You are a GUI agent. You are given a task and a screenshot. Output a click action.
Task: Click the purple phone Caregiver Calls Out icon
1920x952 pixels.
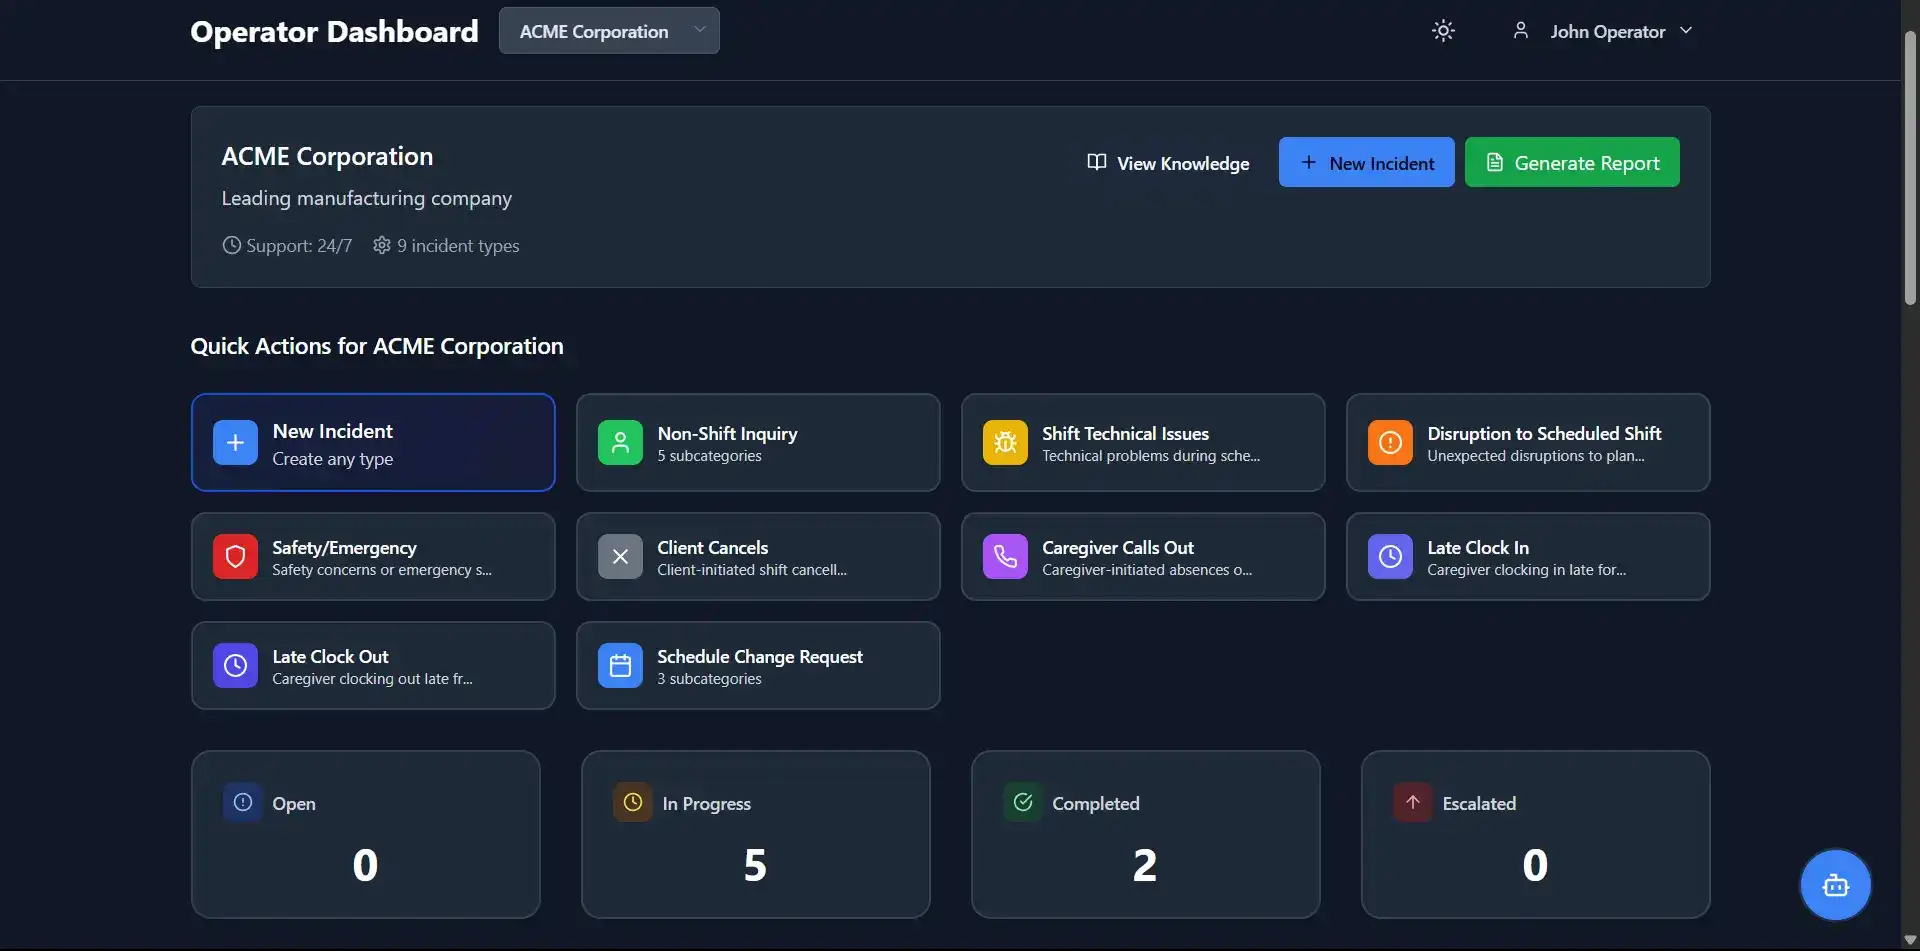click(1005, 557)
